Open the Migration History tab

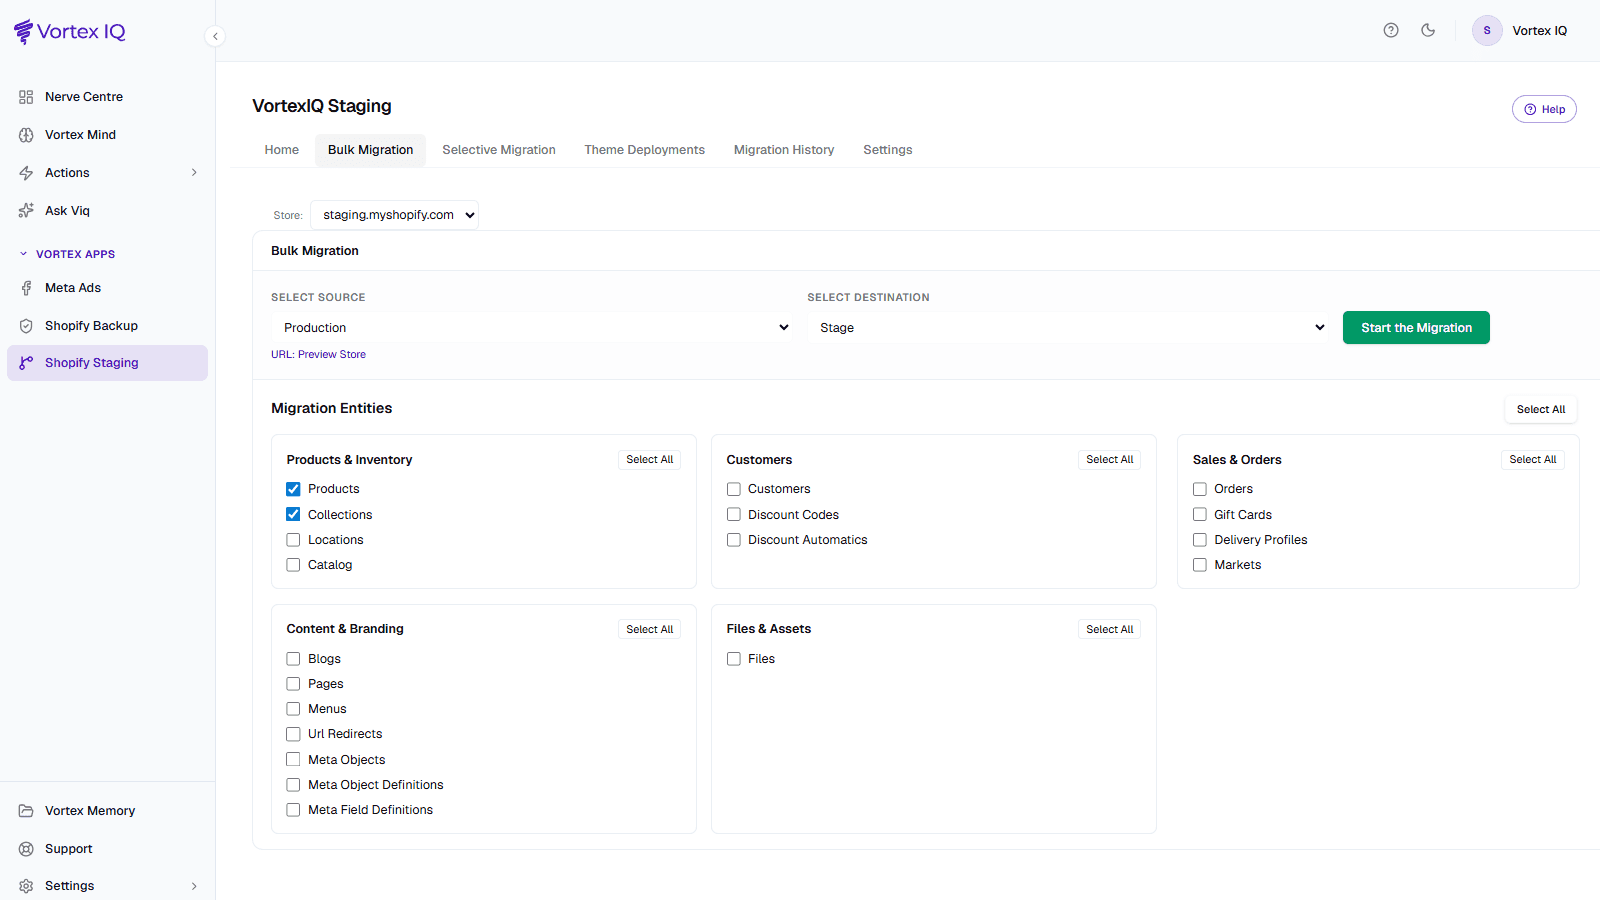[x=784, y=150]
